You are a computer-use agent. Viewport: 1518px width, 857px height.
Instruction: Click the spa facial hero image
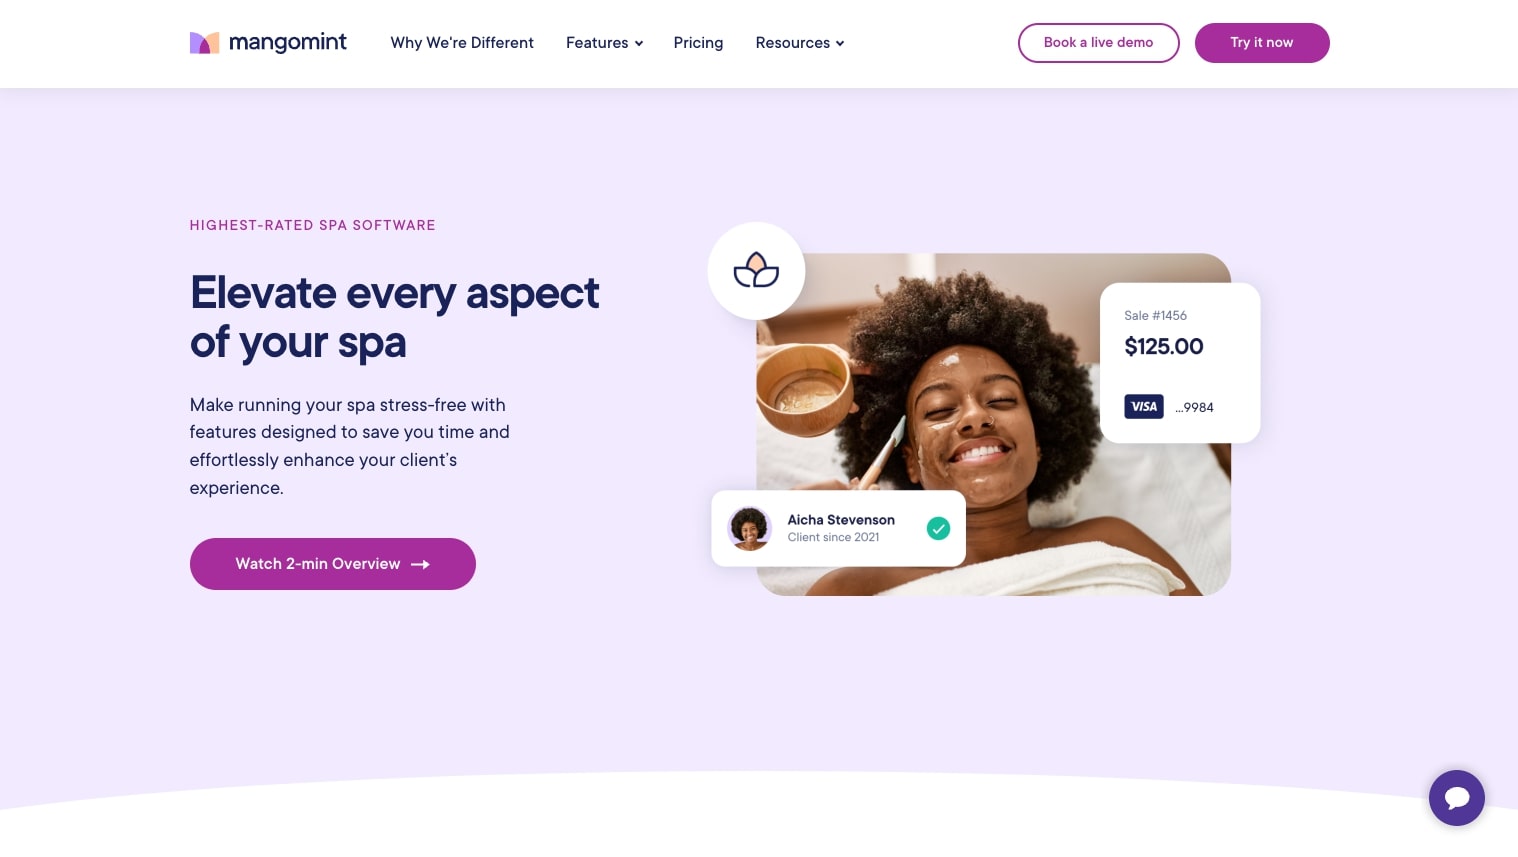(993, 424)
